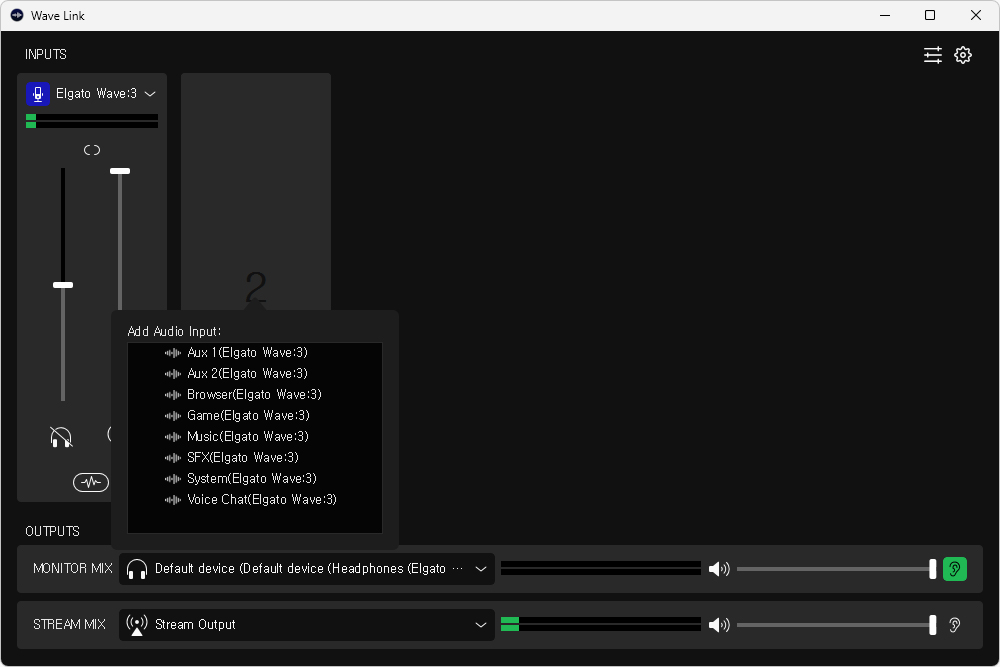Screen dimensions: 1000x667
Task: Close the Wave Link window
Action: tap(976, 15)
